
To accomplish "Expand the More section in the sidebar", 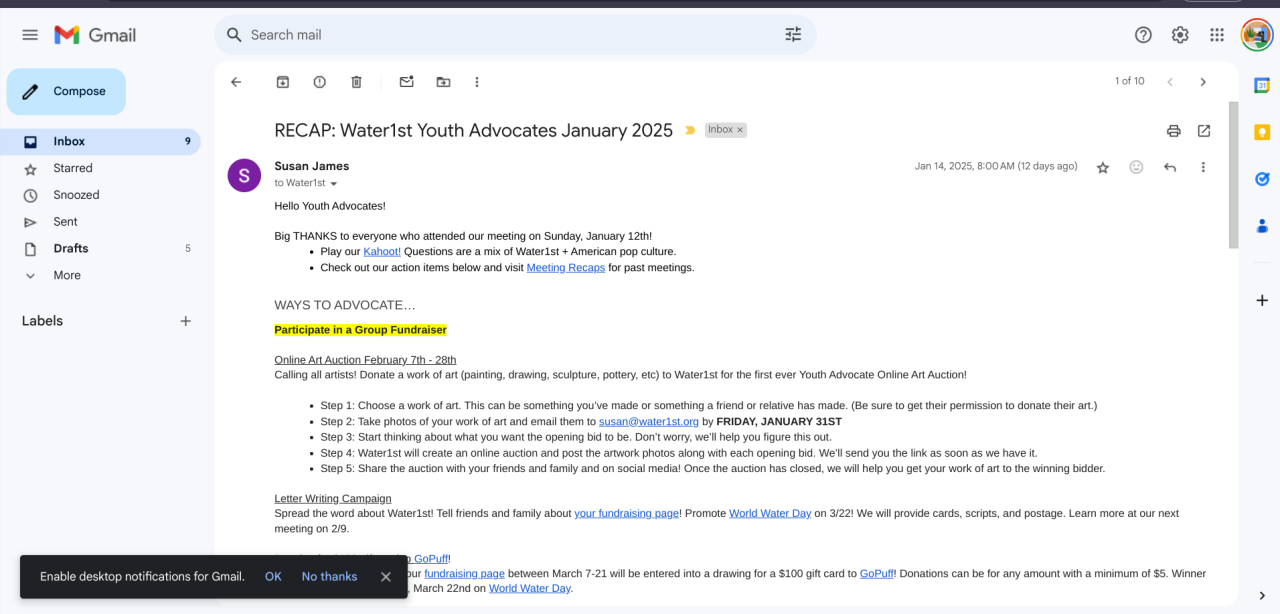I will coord(67,275).
